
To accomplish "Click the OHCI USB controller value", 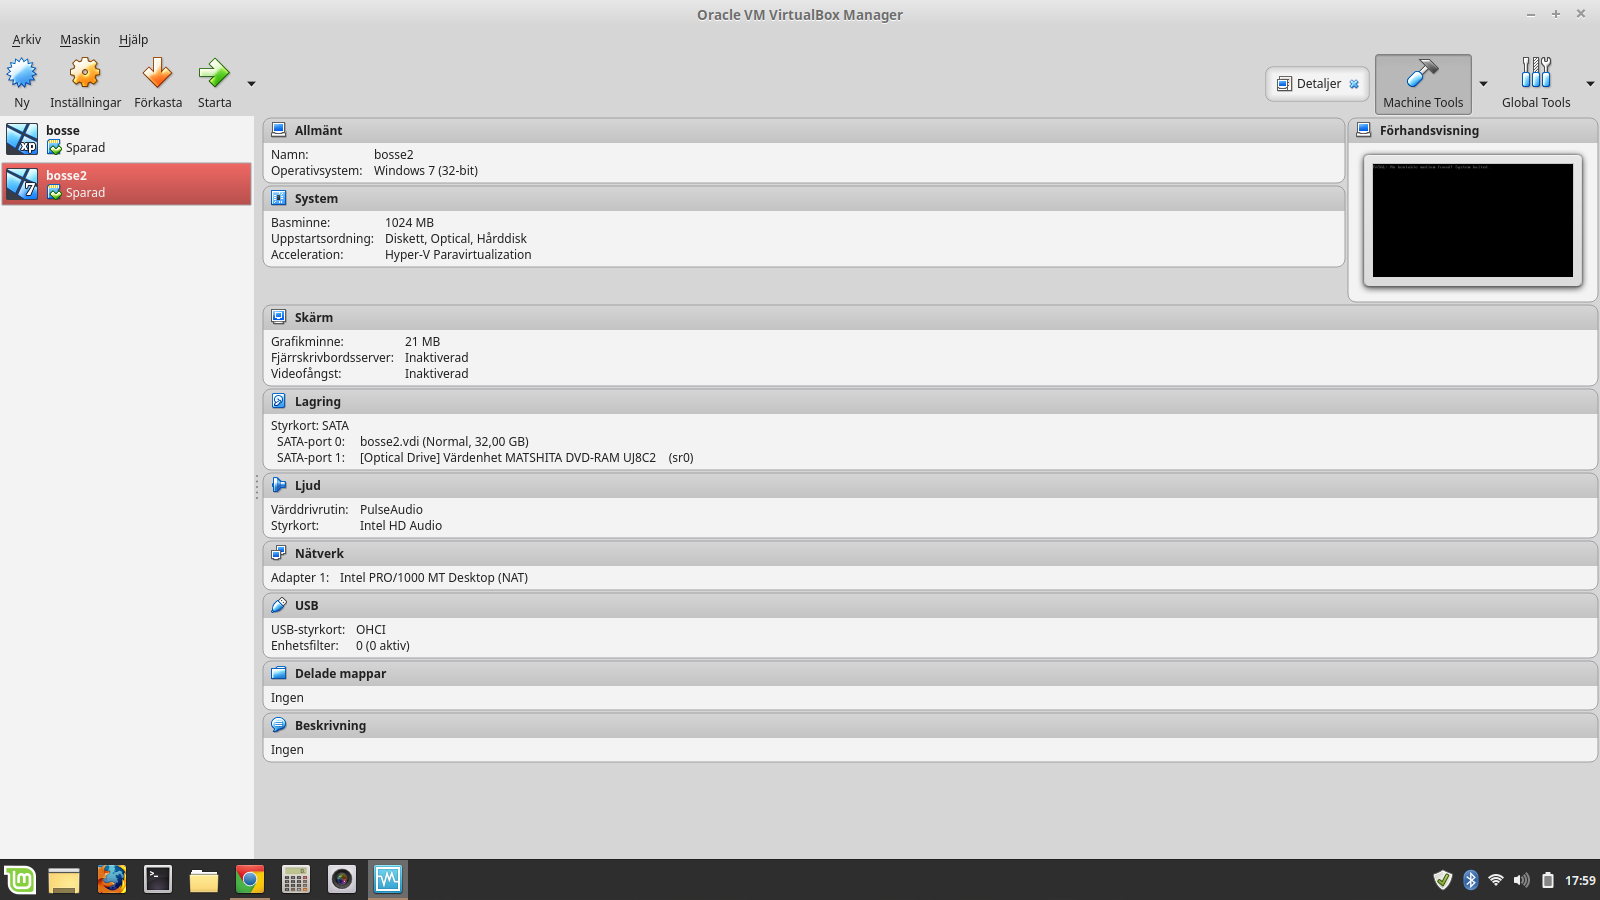I will point(371,630).
